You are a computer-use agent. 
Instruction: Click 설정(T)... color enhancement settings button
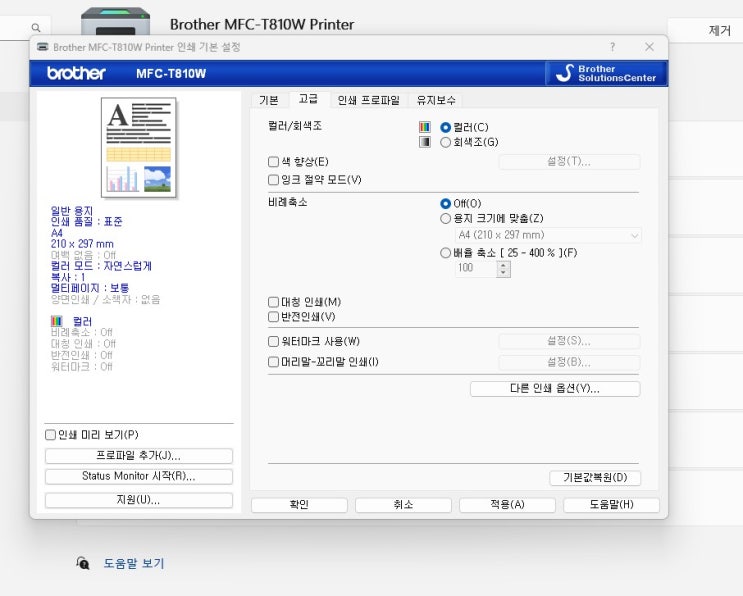pos(569,162)
